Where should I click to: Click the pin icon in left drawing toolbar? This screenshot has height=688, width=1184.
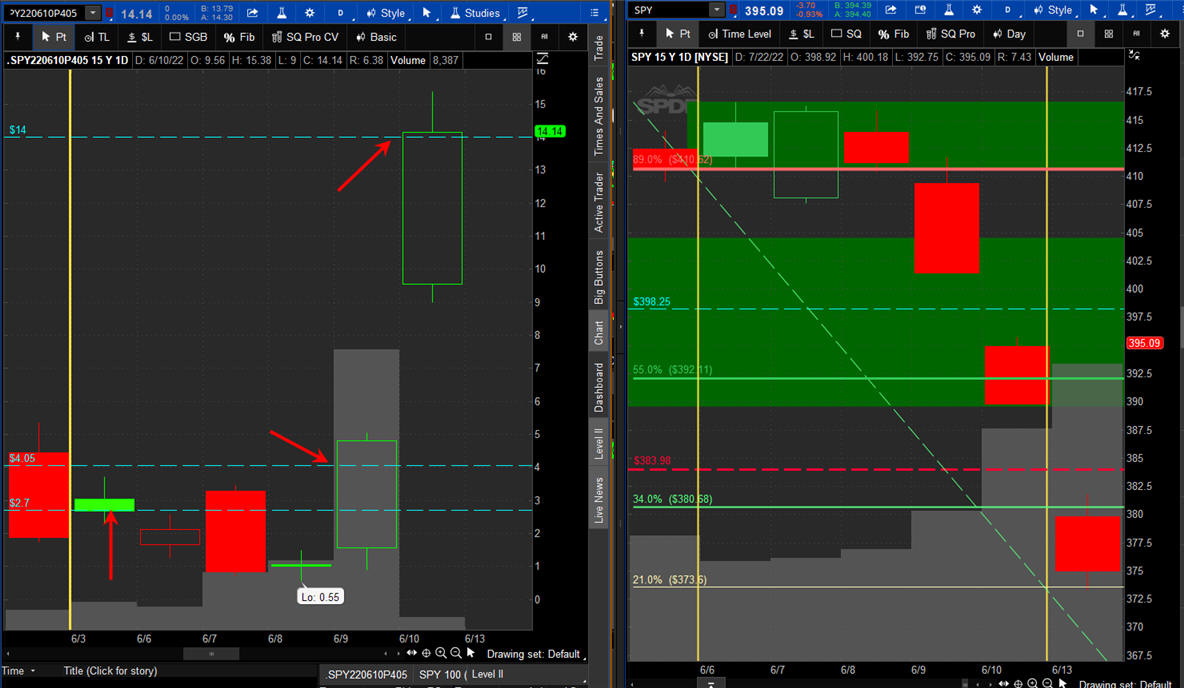click(x=17, y=36)
